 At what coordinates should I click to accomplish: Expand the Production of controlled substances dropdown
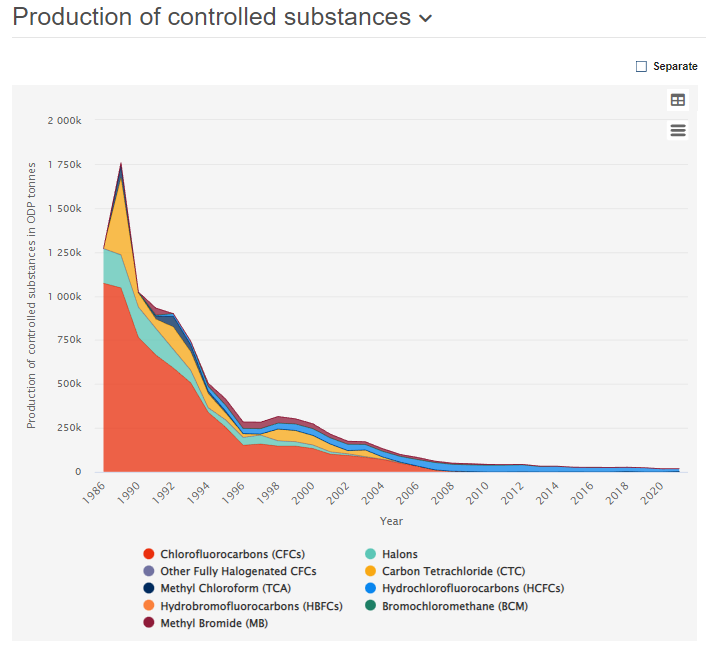point(426,19)
